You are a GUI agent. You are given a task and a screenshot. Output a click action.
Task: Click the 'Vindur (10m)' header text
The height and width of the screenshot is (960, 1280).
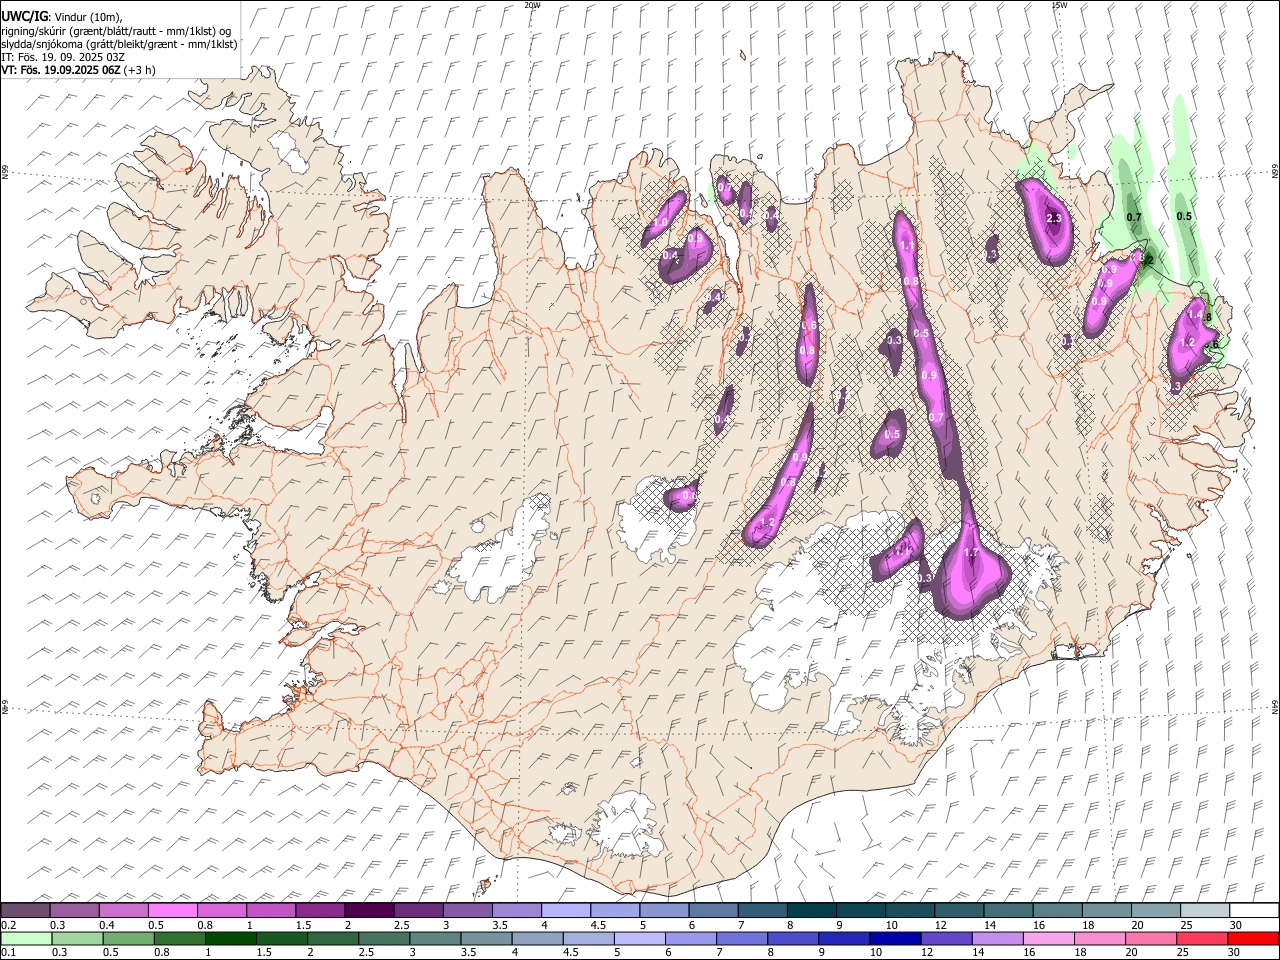pos(86,17)
